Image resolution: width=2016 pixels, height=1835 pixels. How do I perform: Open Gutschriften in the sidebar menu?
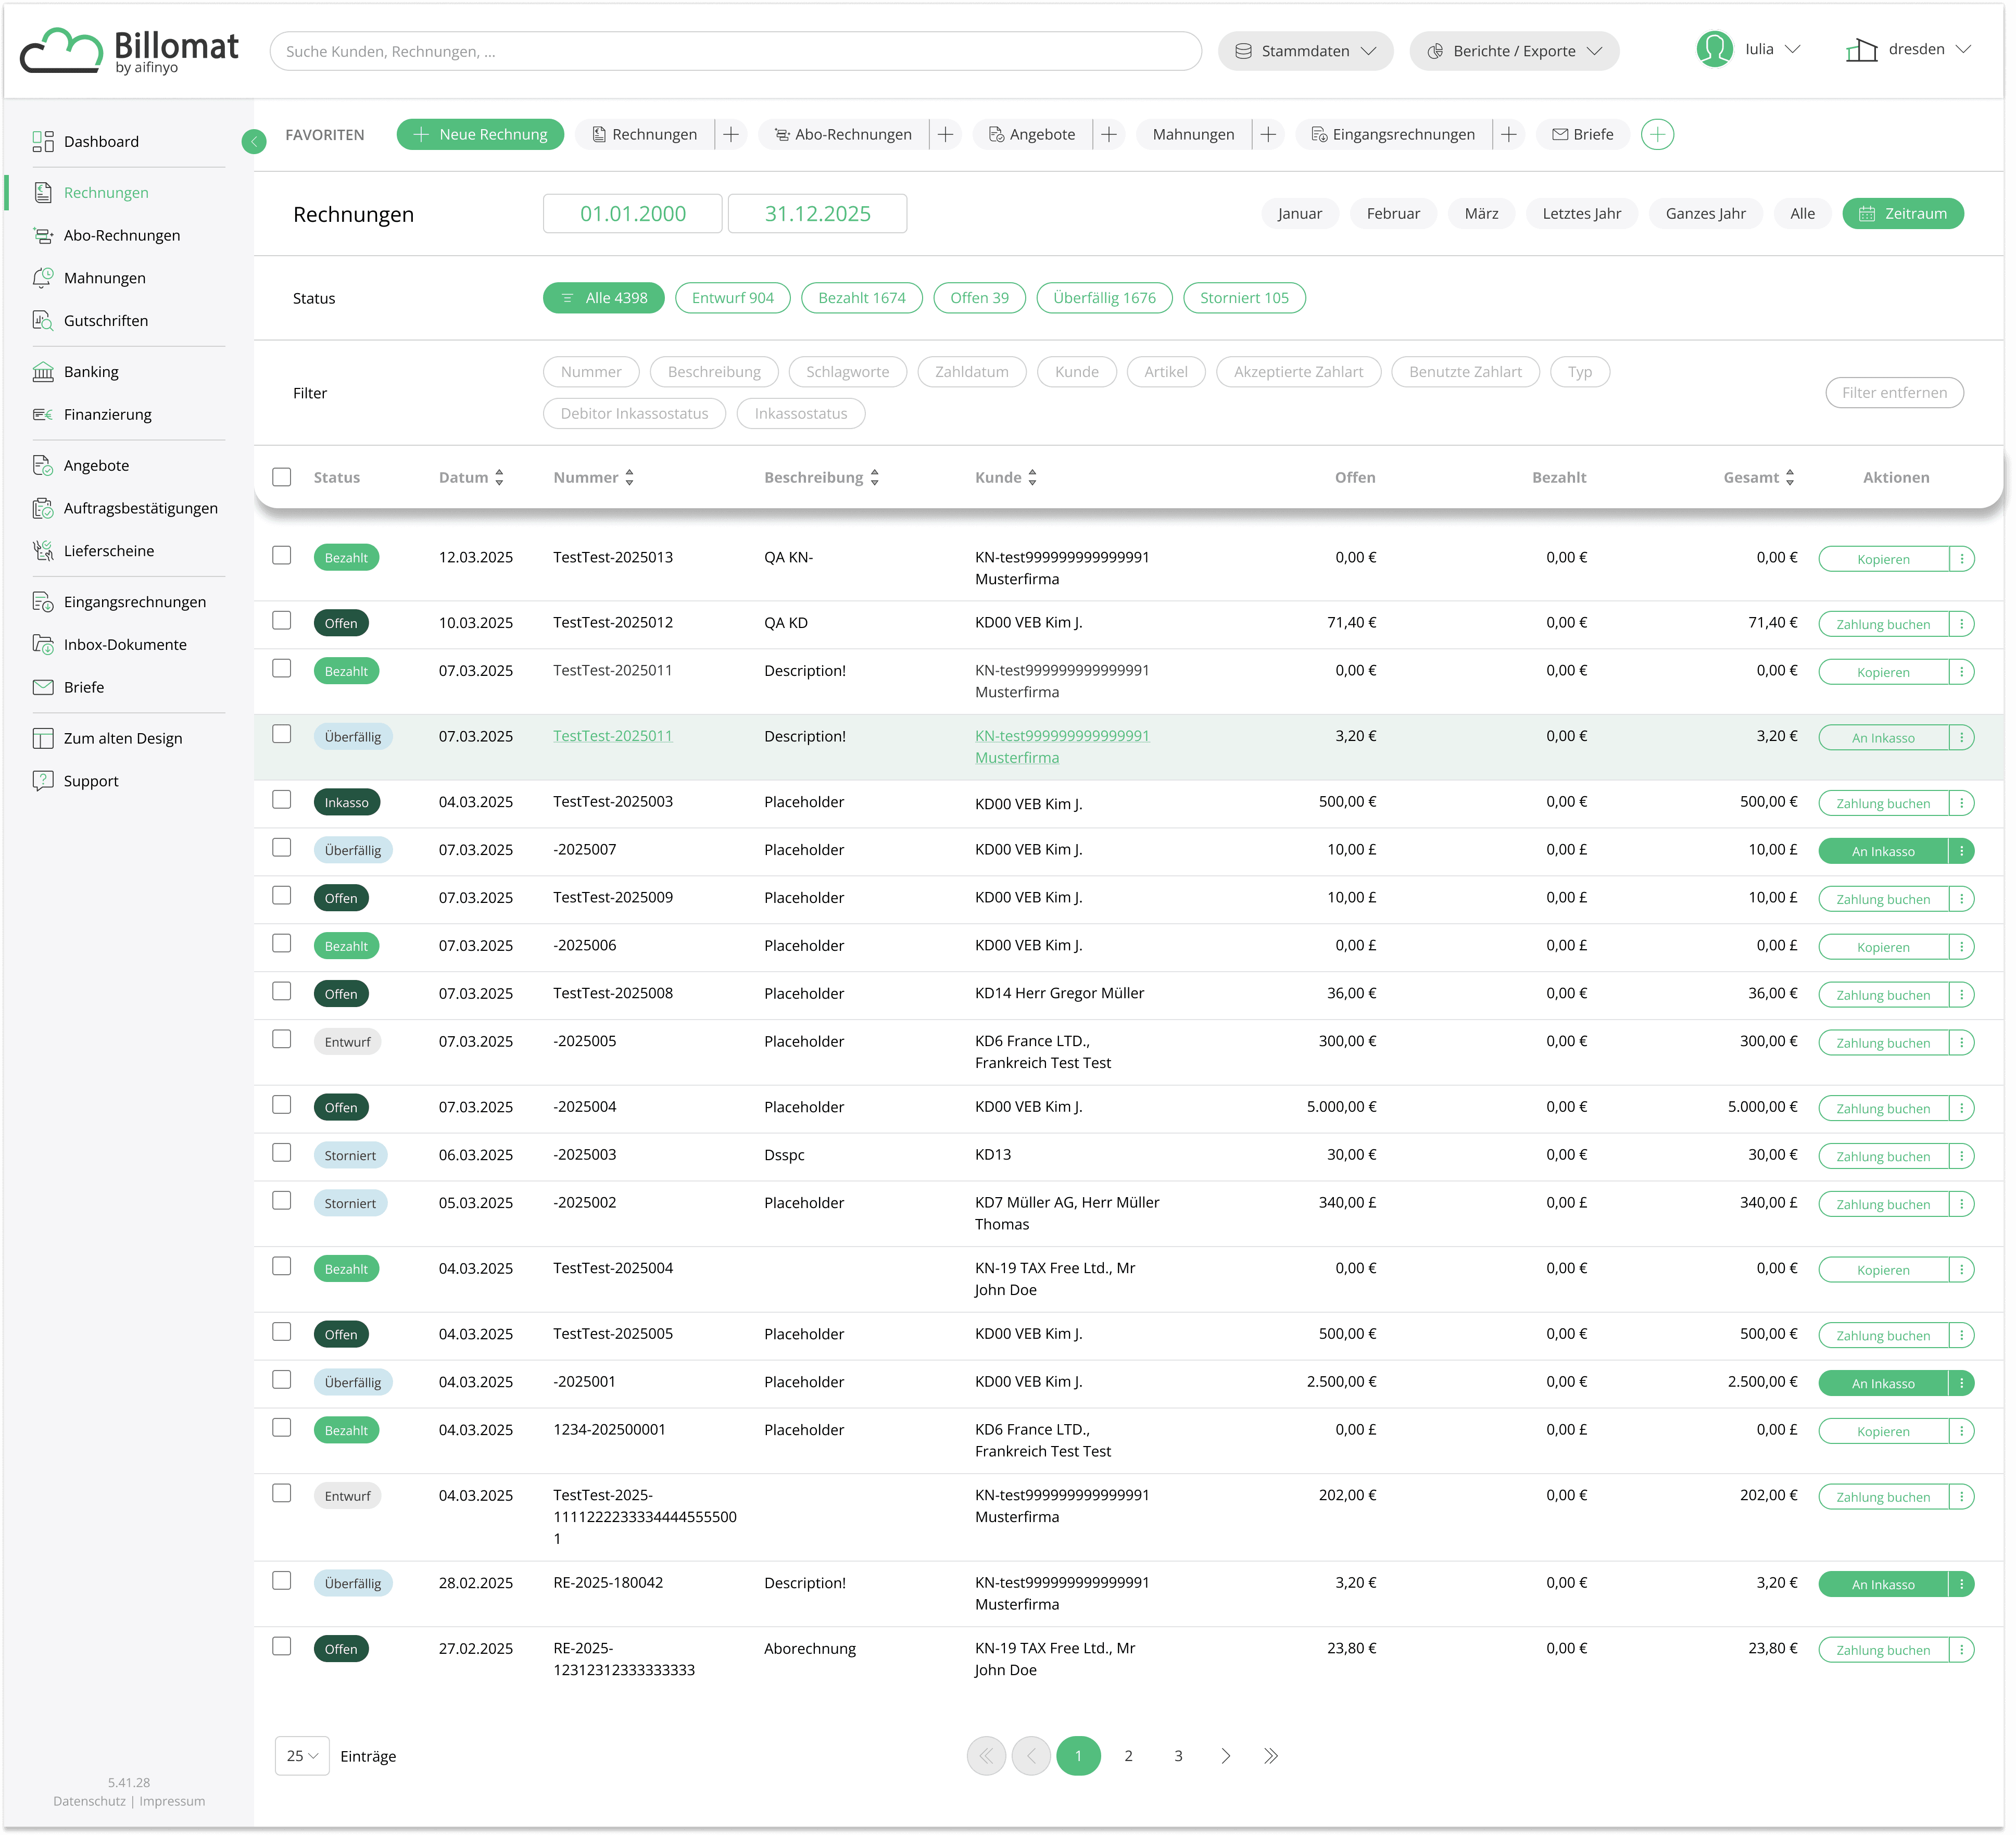tap(105, 321)
